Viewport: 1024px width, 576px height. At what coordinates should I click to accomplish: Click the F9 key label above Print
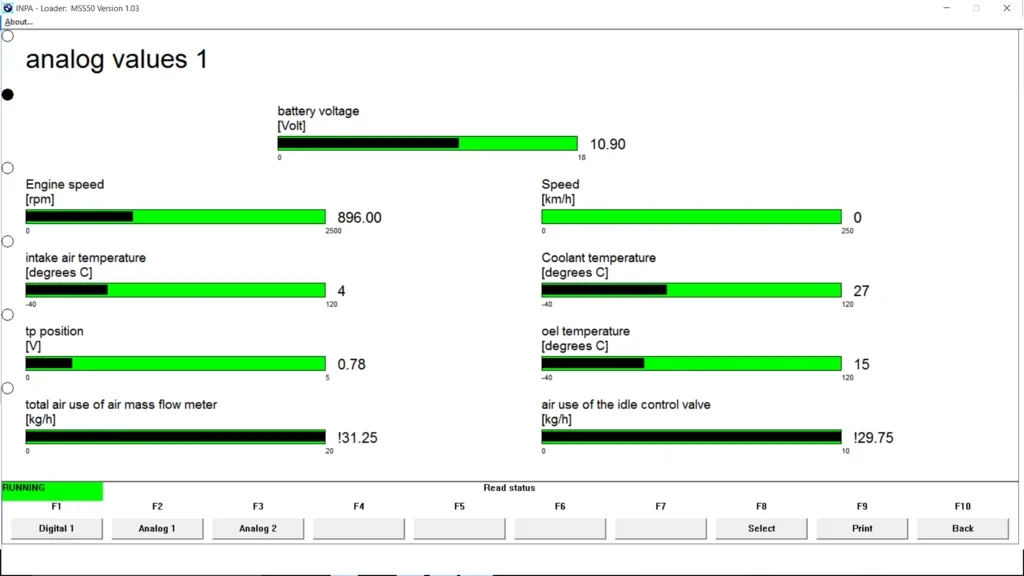point(862,506)
